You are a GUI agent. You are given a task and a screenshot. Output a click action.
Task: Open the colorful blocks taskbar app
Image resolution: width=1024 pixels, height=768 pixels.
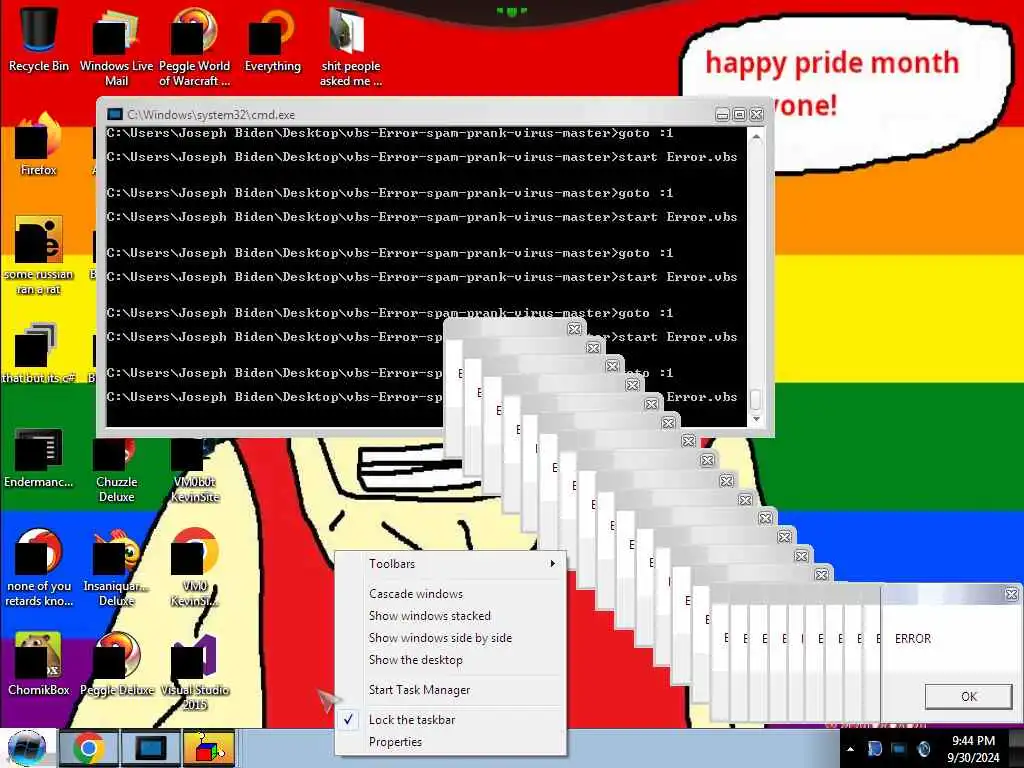[208, 748]
